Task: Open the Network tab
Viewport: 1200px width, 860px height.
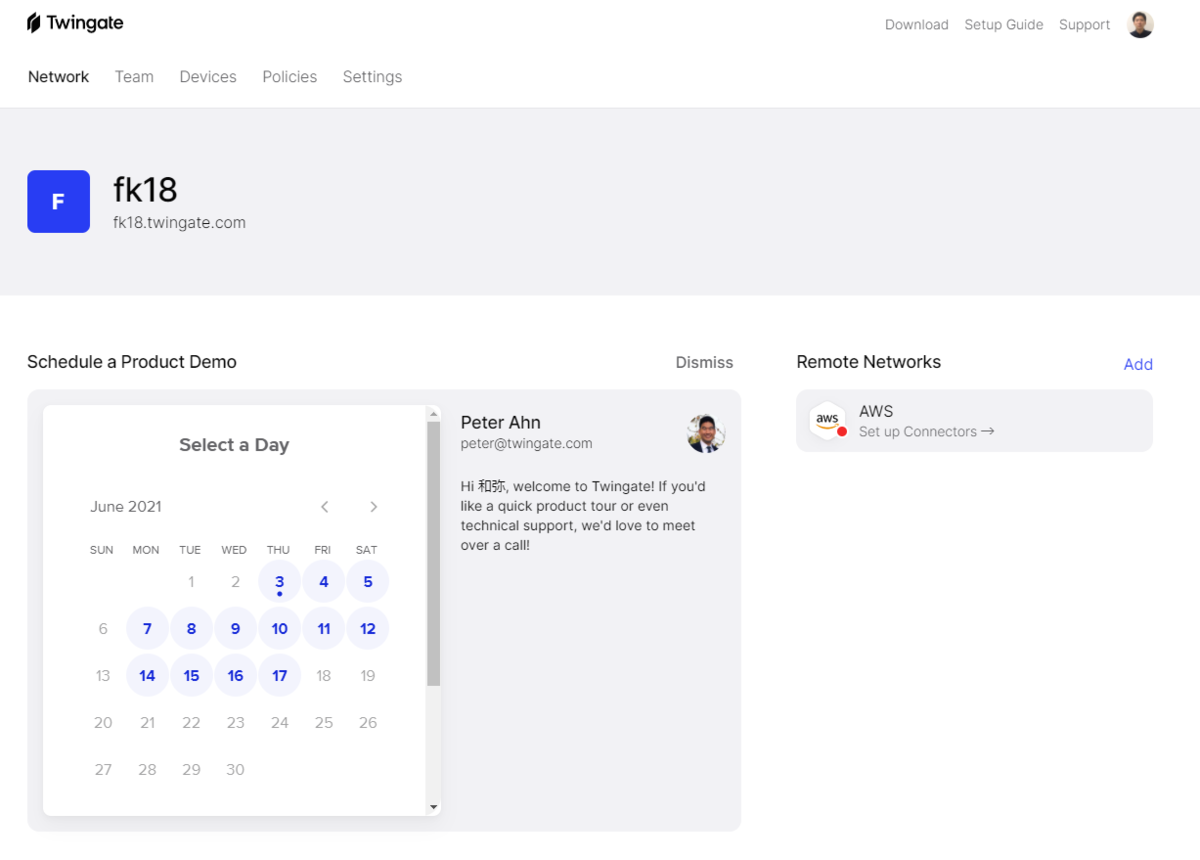Action: point(58,77)
